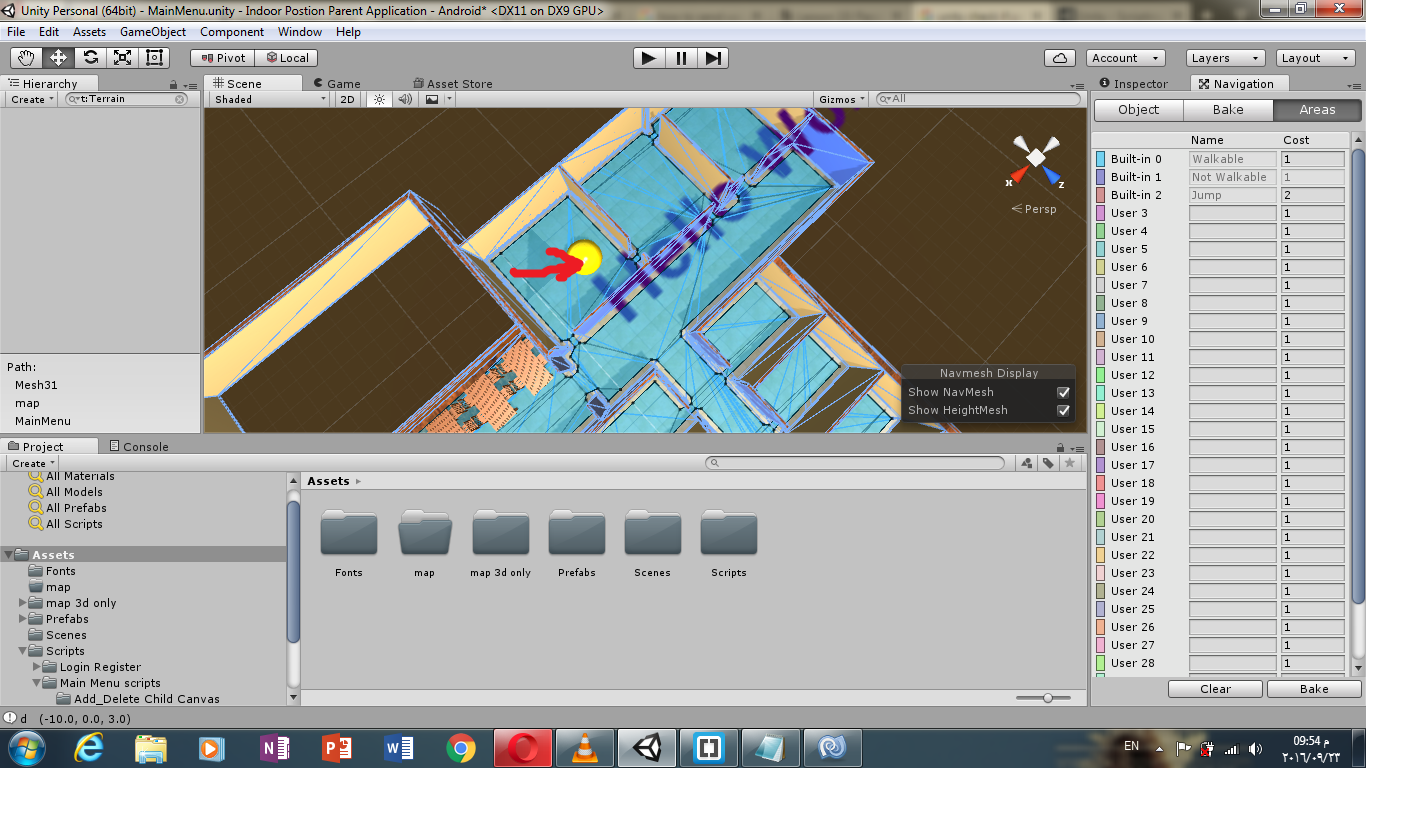Toggle 2D scene view mode
The width and height of the screenshot is (1416, 840).
point(347,99)
